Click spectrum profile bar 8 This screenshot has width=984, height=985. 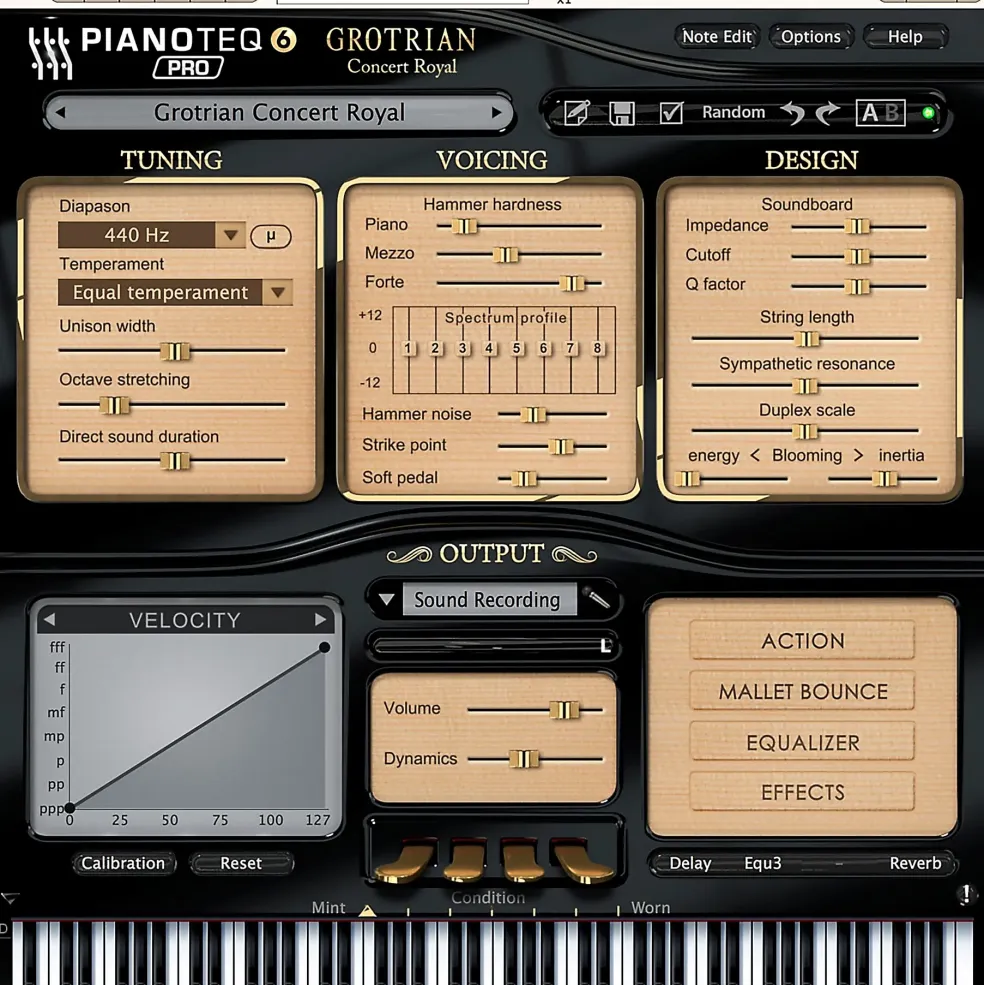tap(598, 349)
